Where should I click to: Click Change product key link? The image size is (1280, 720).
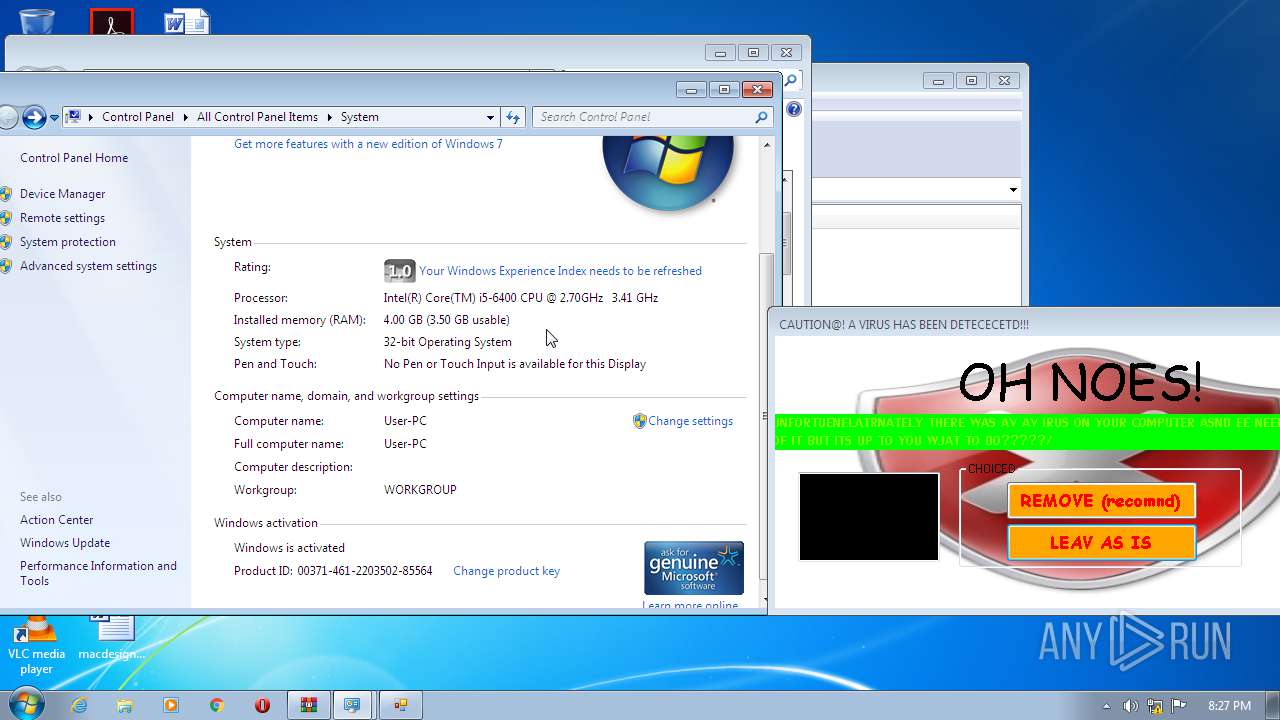(506, 571)
